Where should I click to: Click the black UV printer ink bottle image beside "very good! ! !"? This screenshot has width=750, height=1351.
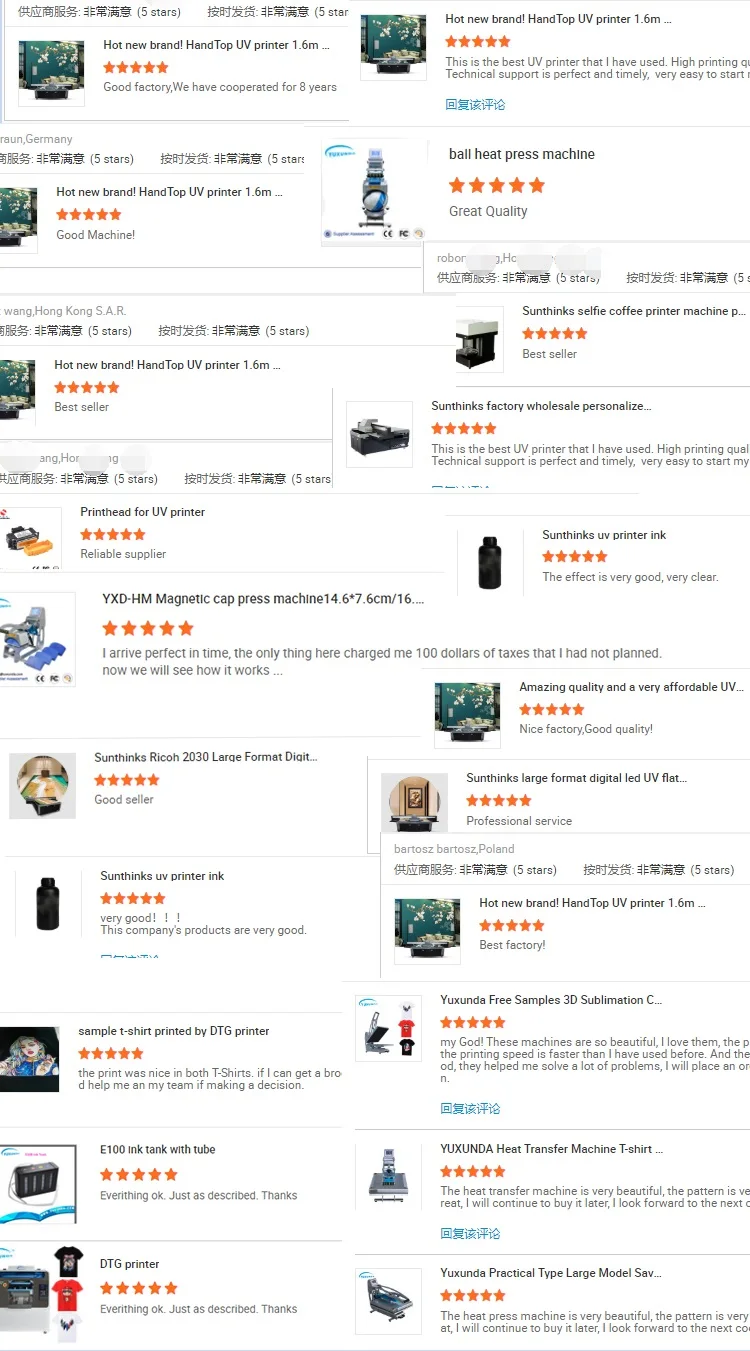(47, 903)
